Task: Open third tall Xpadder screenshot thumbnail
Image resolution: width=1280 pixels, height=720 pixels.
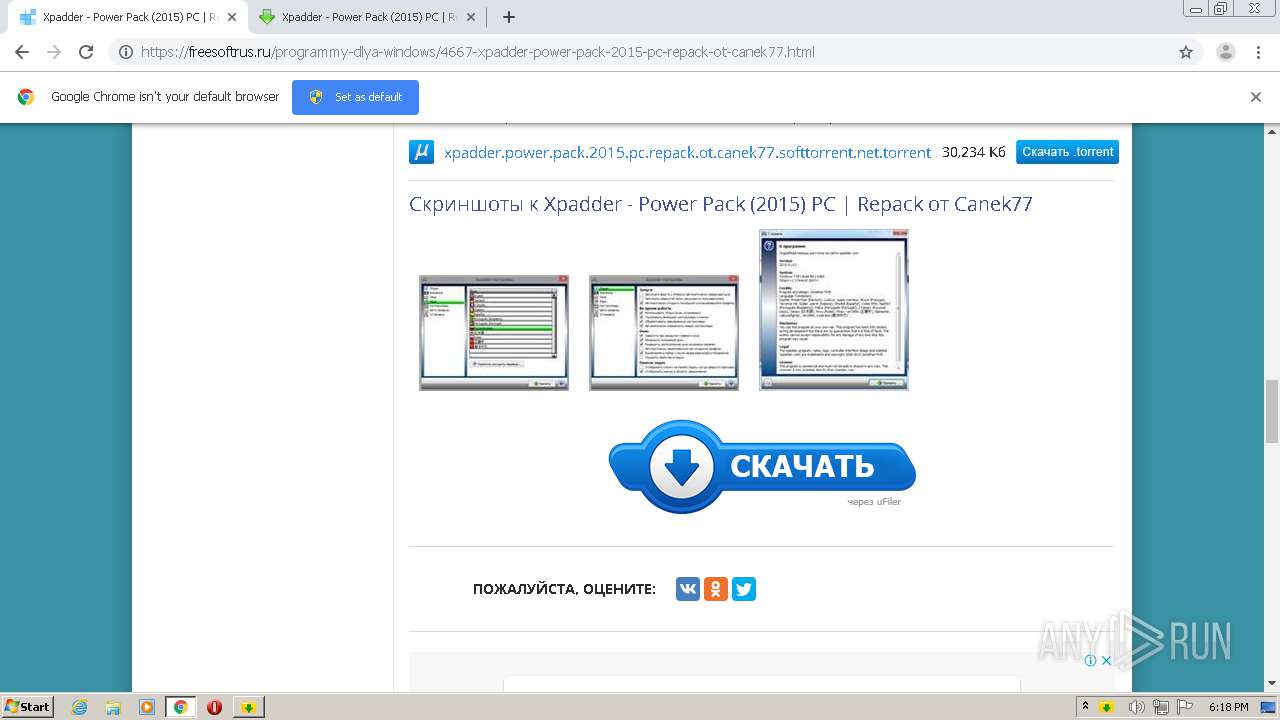Action: [x=834, y=310]
